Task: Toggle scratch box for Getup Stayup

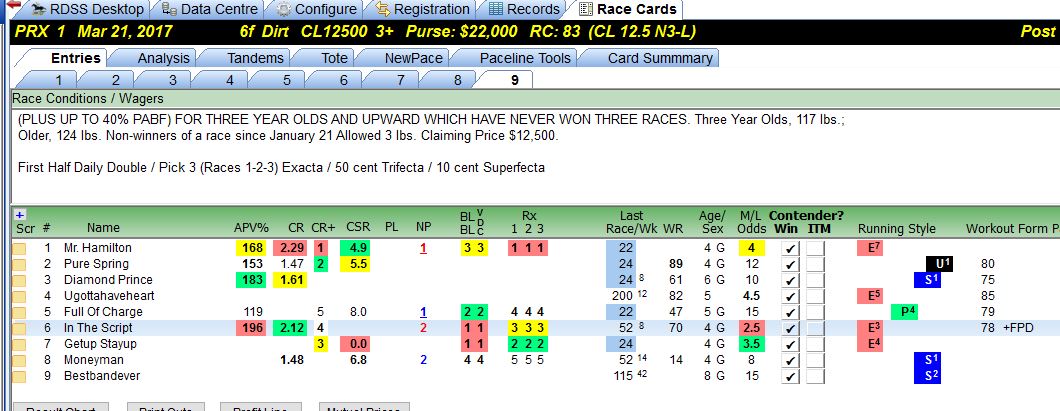Action: point(20,344)
